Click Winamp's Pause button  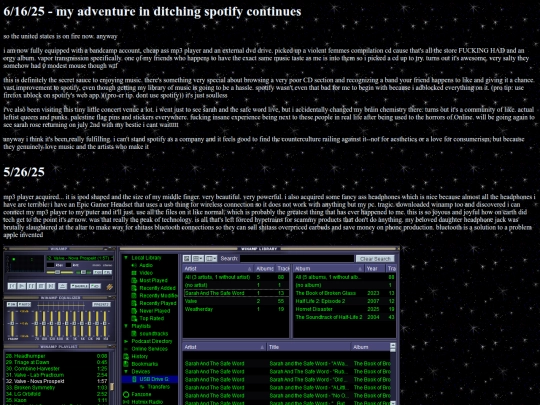click(x=31, y=286)
